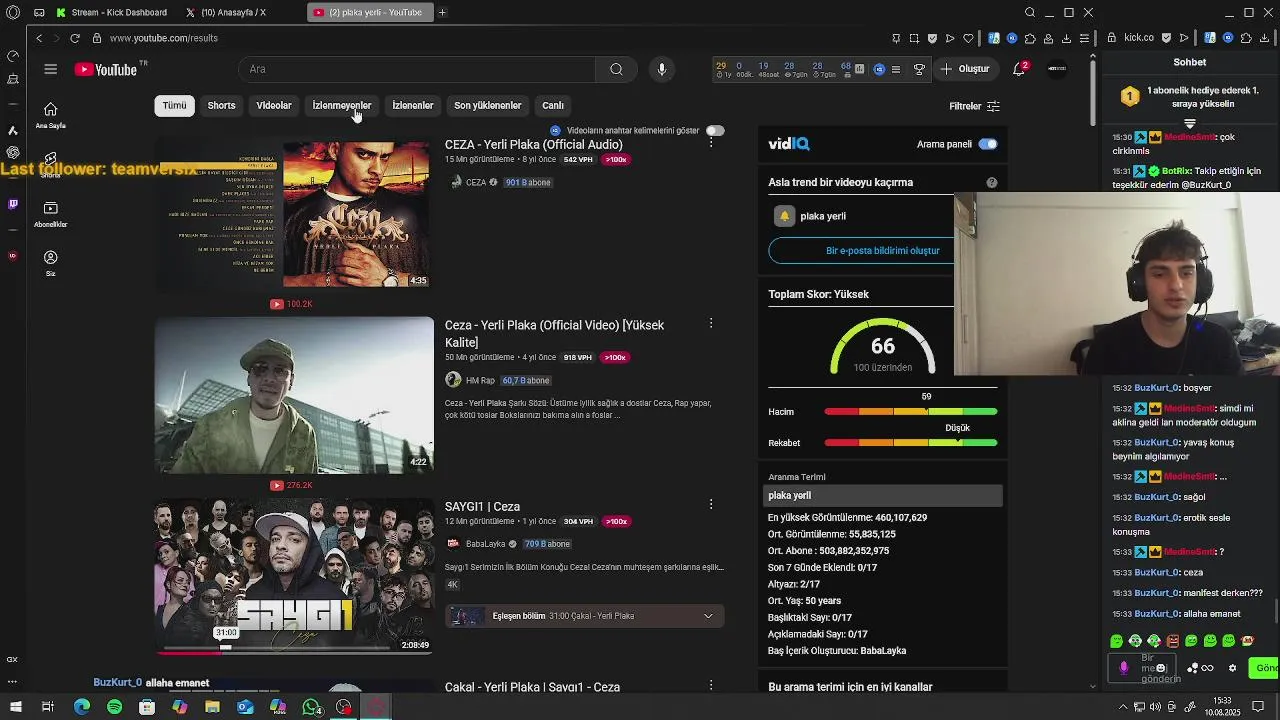Open CEZA - Yerli Plaka (Official Audio) title

(533, 145)
